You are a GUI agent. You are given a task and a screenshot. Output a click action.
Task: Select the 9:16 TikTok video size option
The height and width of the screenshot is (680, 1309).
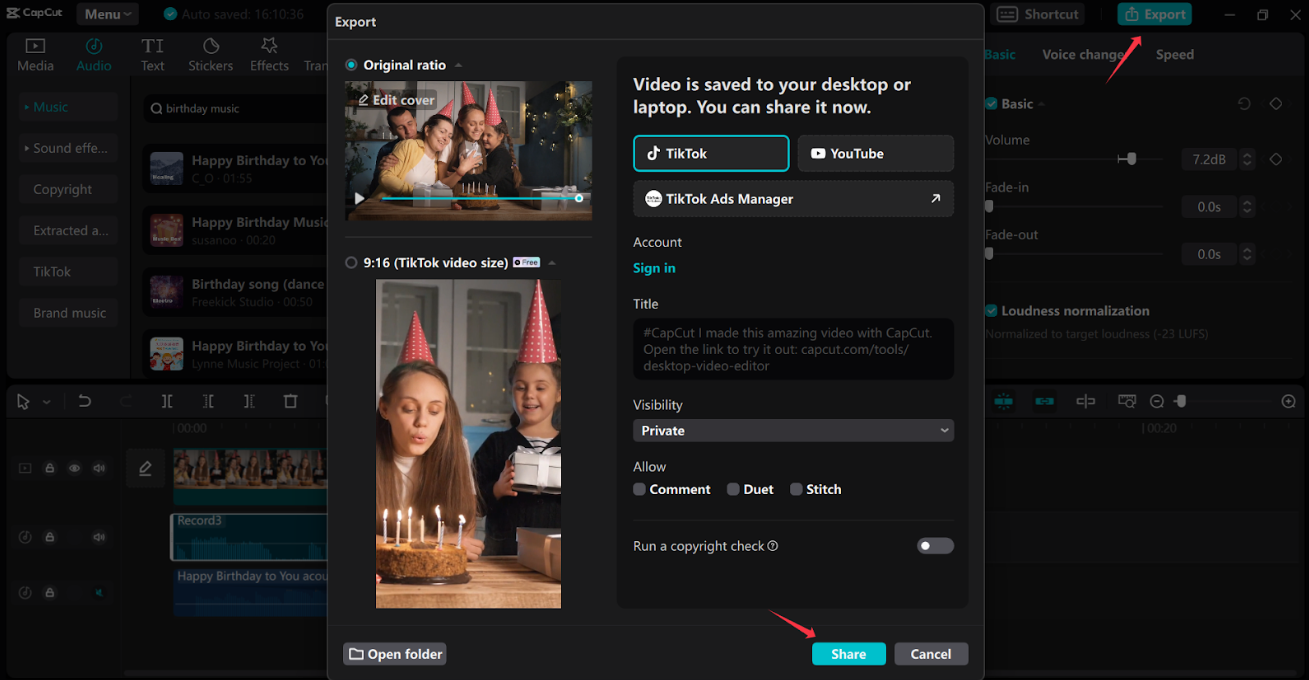(x=351, y=263)
